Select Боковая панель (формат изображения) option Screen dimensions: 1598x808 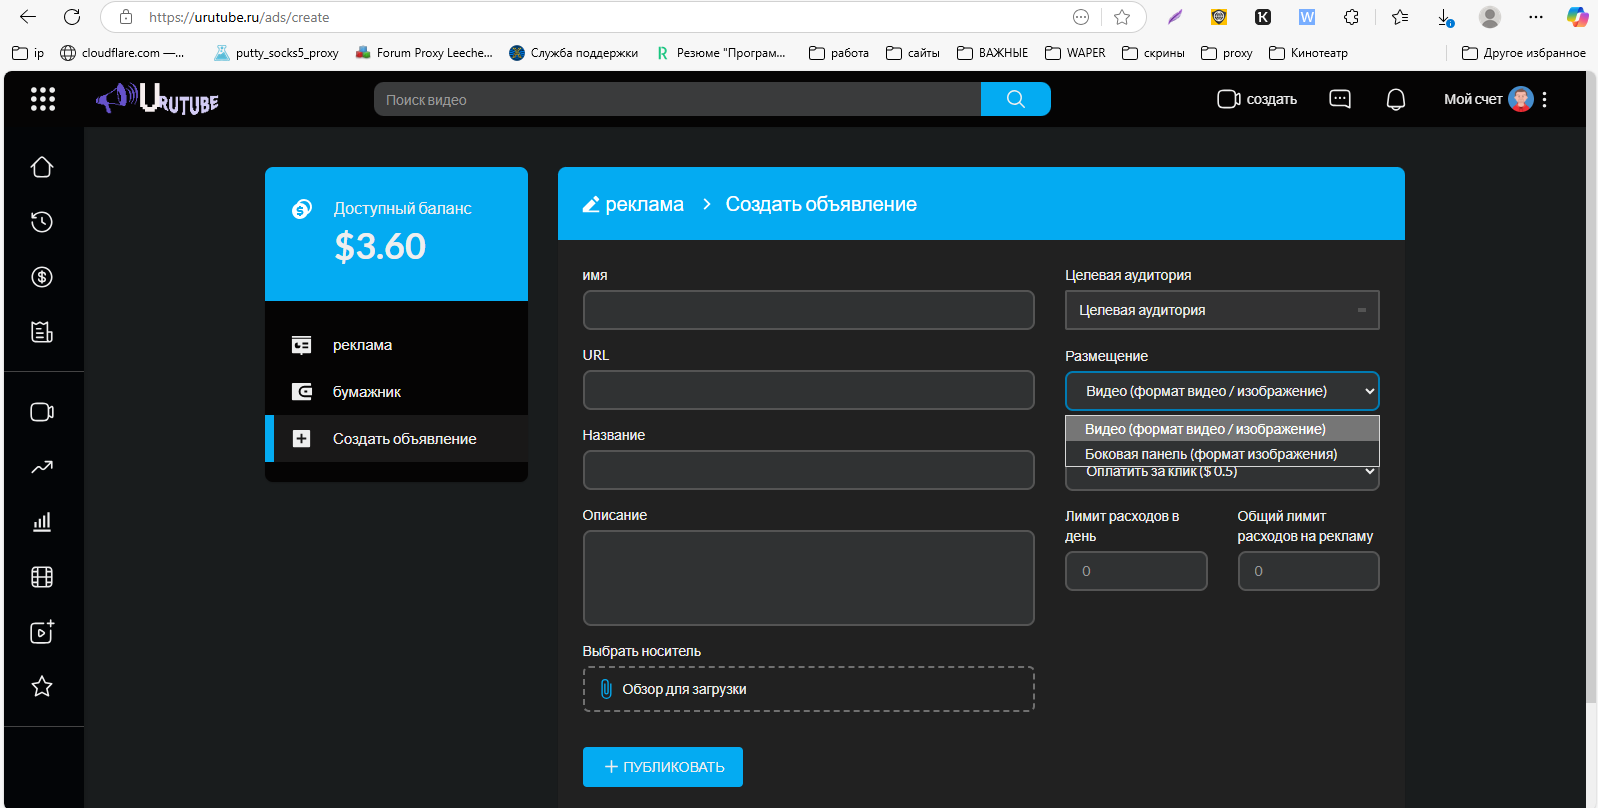pos(1210,454)
